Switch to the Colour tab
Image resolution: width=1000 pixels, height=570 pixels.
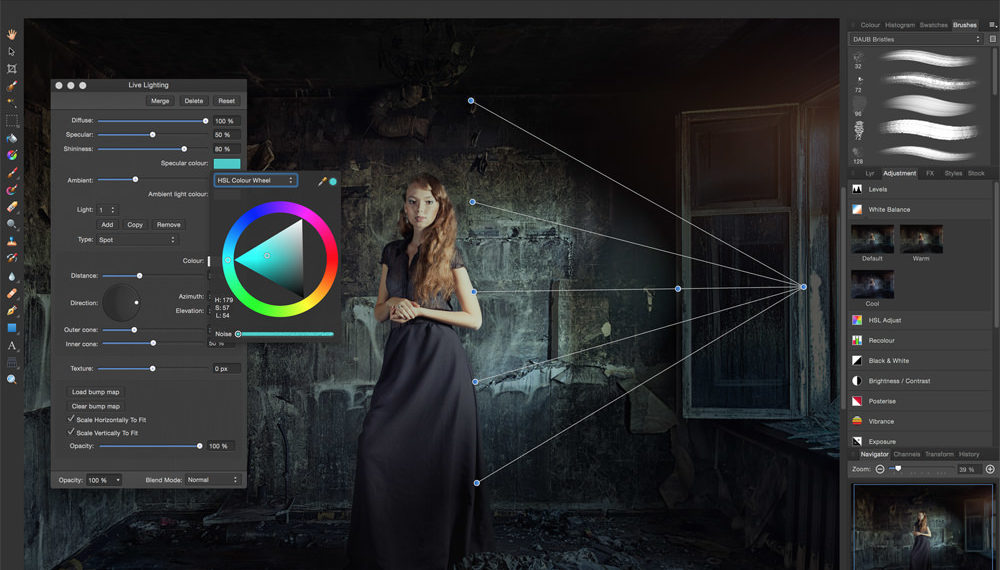[870, 25]
